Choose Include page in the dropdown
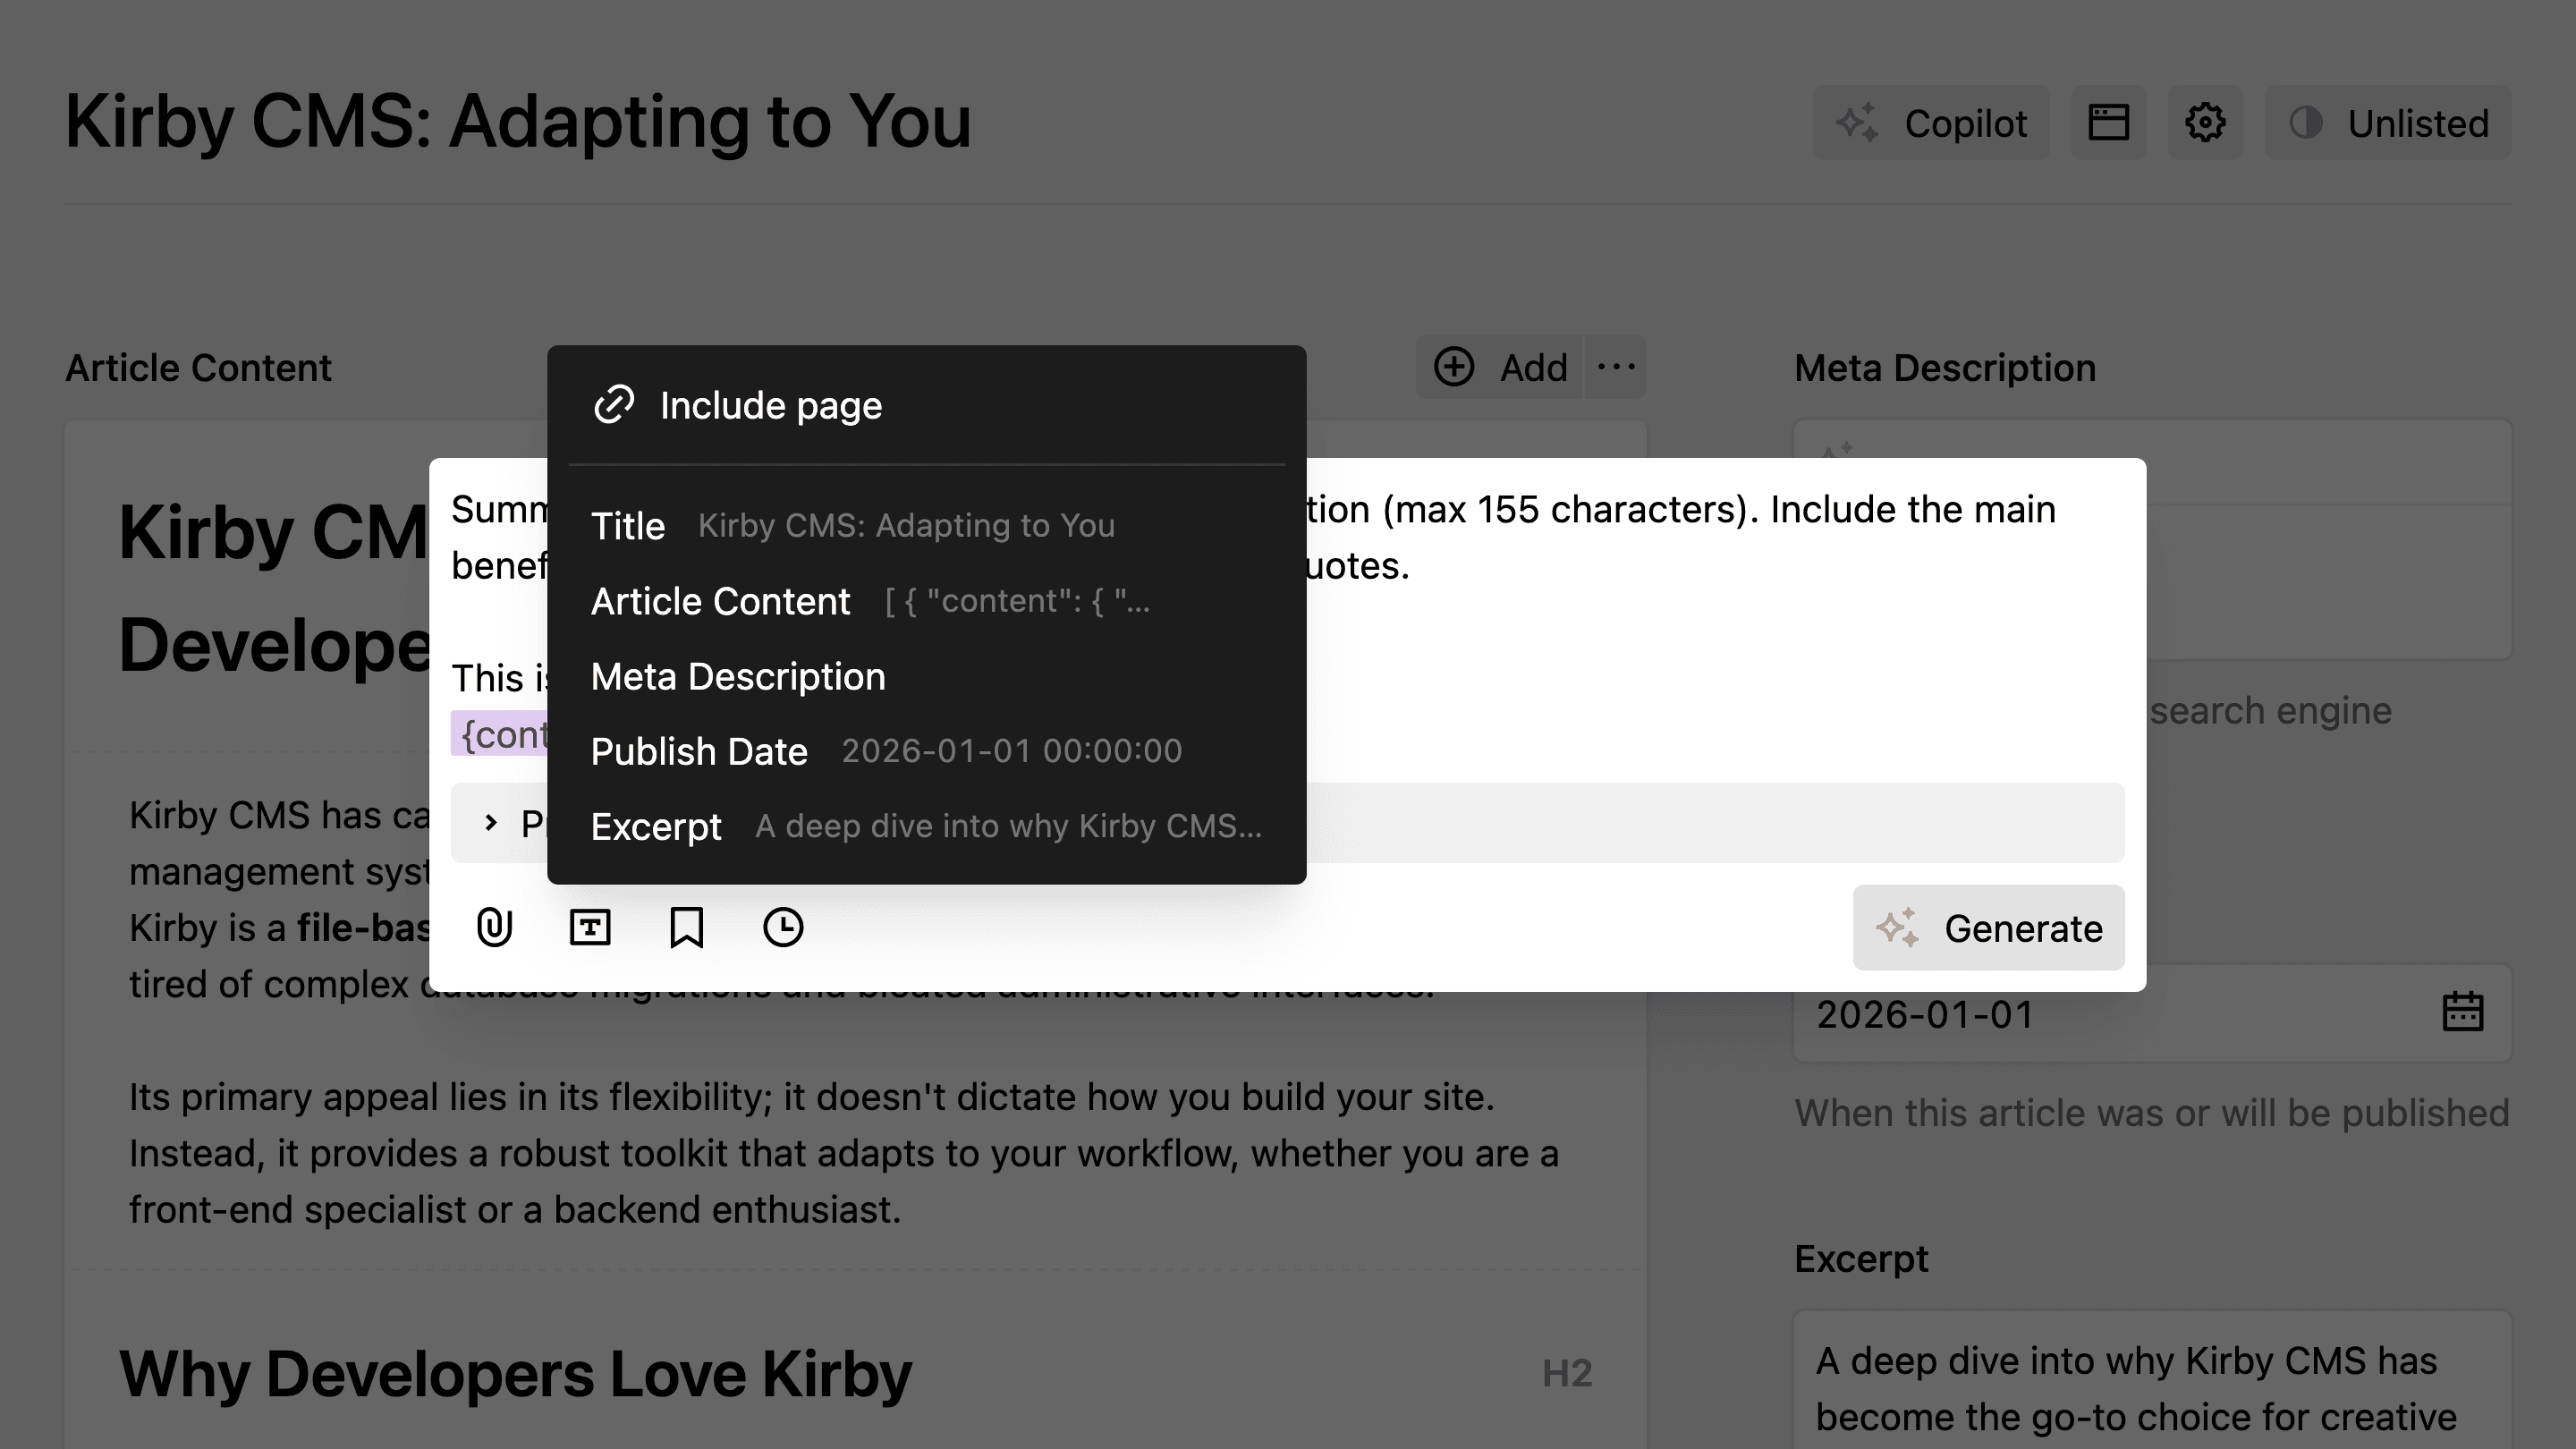 (926, 405)
